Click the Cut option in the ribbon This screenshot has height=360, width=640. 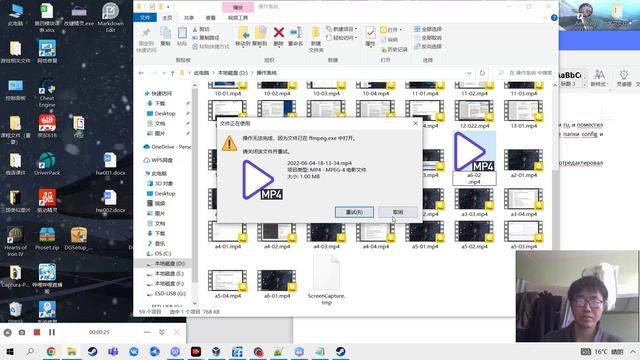click(x=201, y=29)
